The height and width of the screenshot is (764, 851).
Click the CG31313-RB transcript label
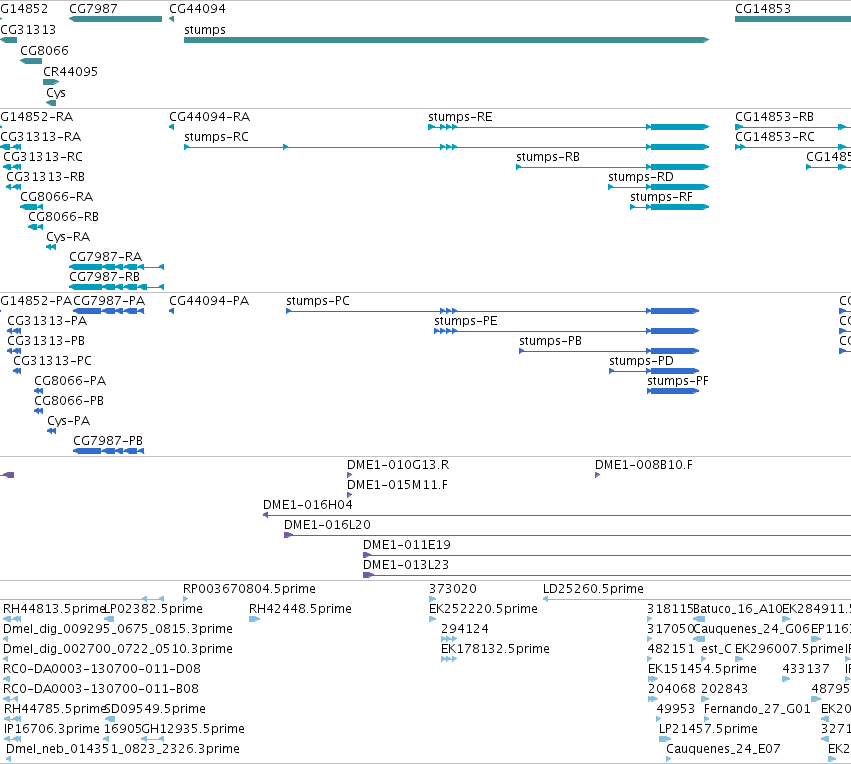pos(46,177)
